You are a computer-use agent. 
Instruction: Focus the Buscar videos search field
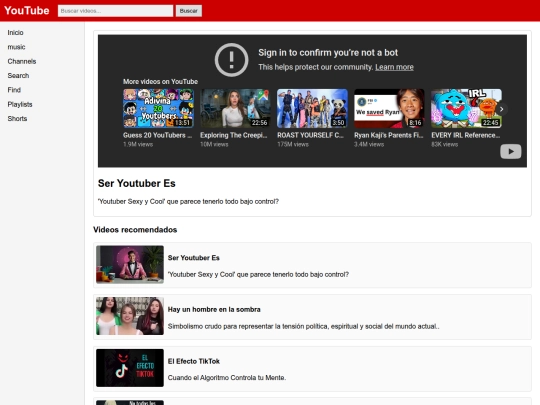point(115,11)
